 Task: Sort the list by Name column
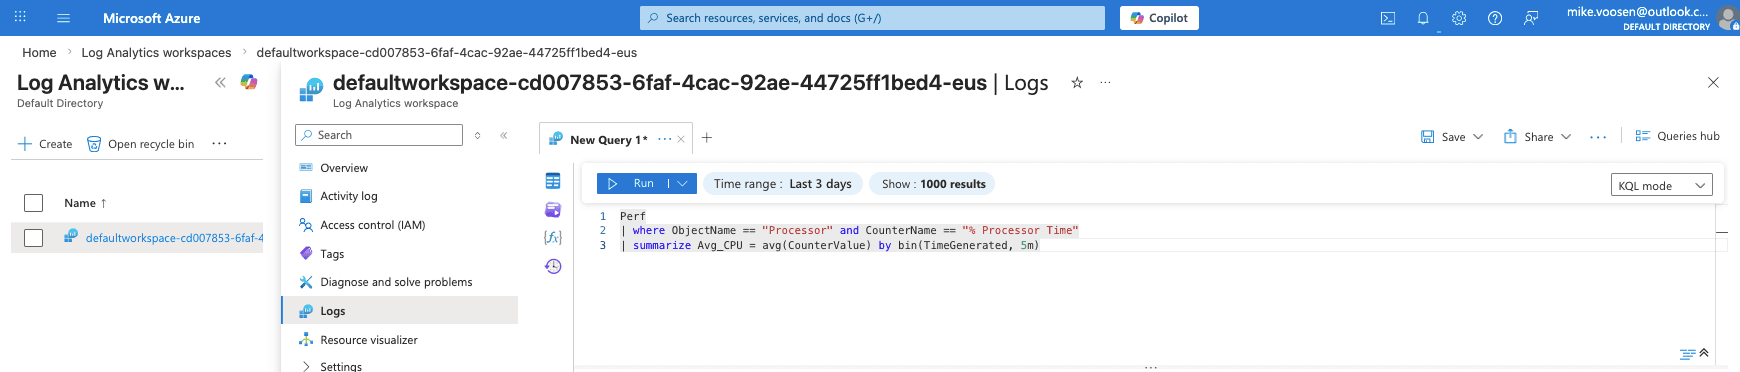point(85,203)
